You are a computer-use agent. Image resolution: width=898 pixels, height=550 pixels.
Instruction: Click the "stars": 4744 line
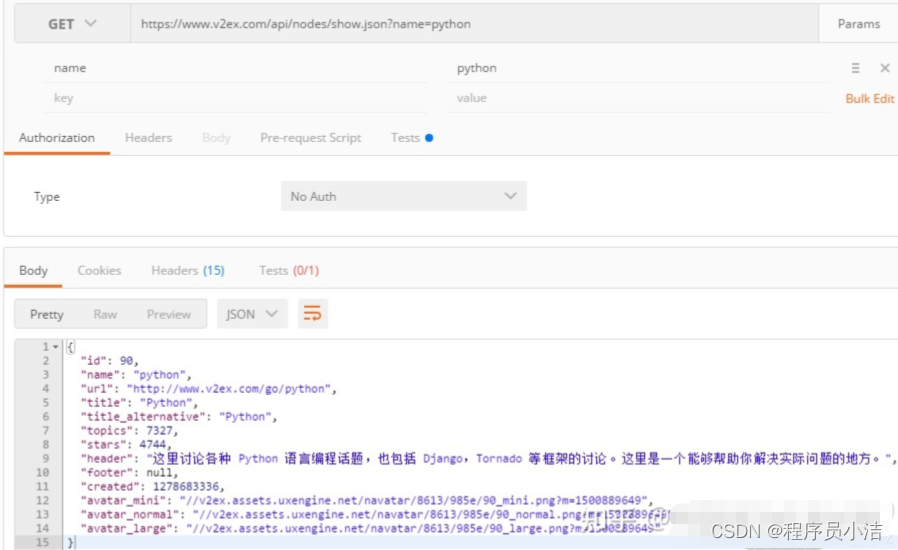(126, 445)
